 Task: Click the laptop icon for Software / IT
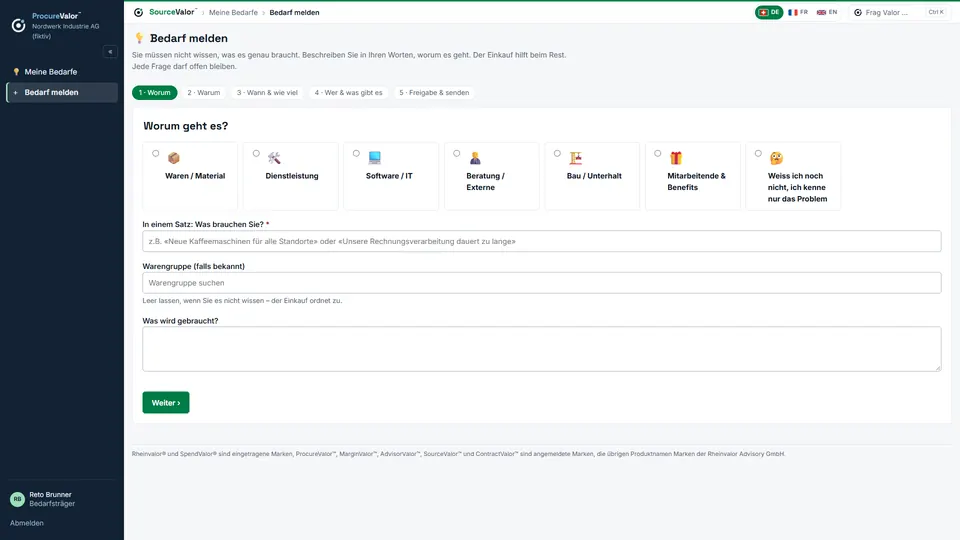(x=375, y=158)
